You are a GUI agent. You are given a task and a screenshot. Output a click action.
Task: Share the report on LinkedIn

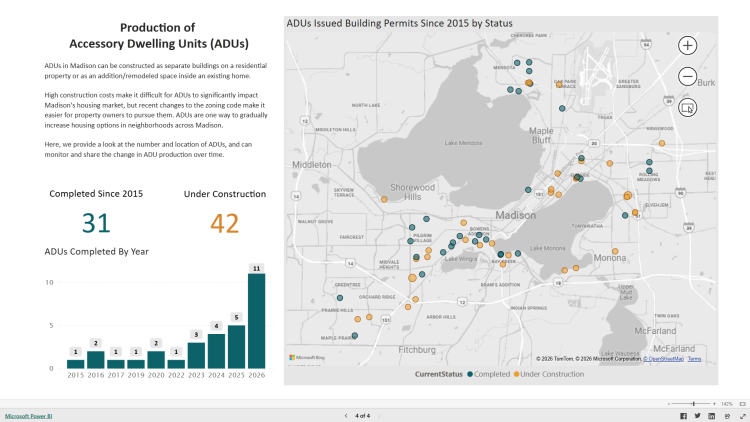tap(712, 416)
